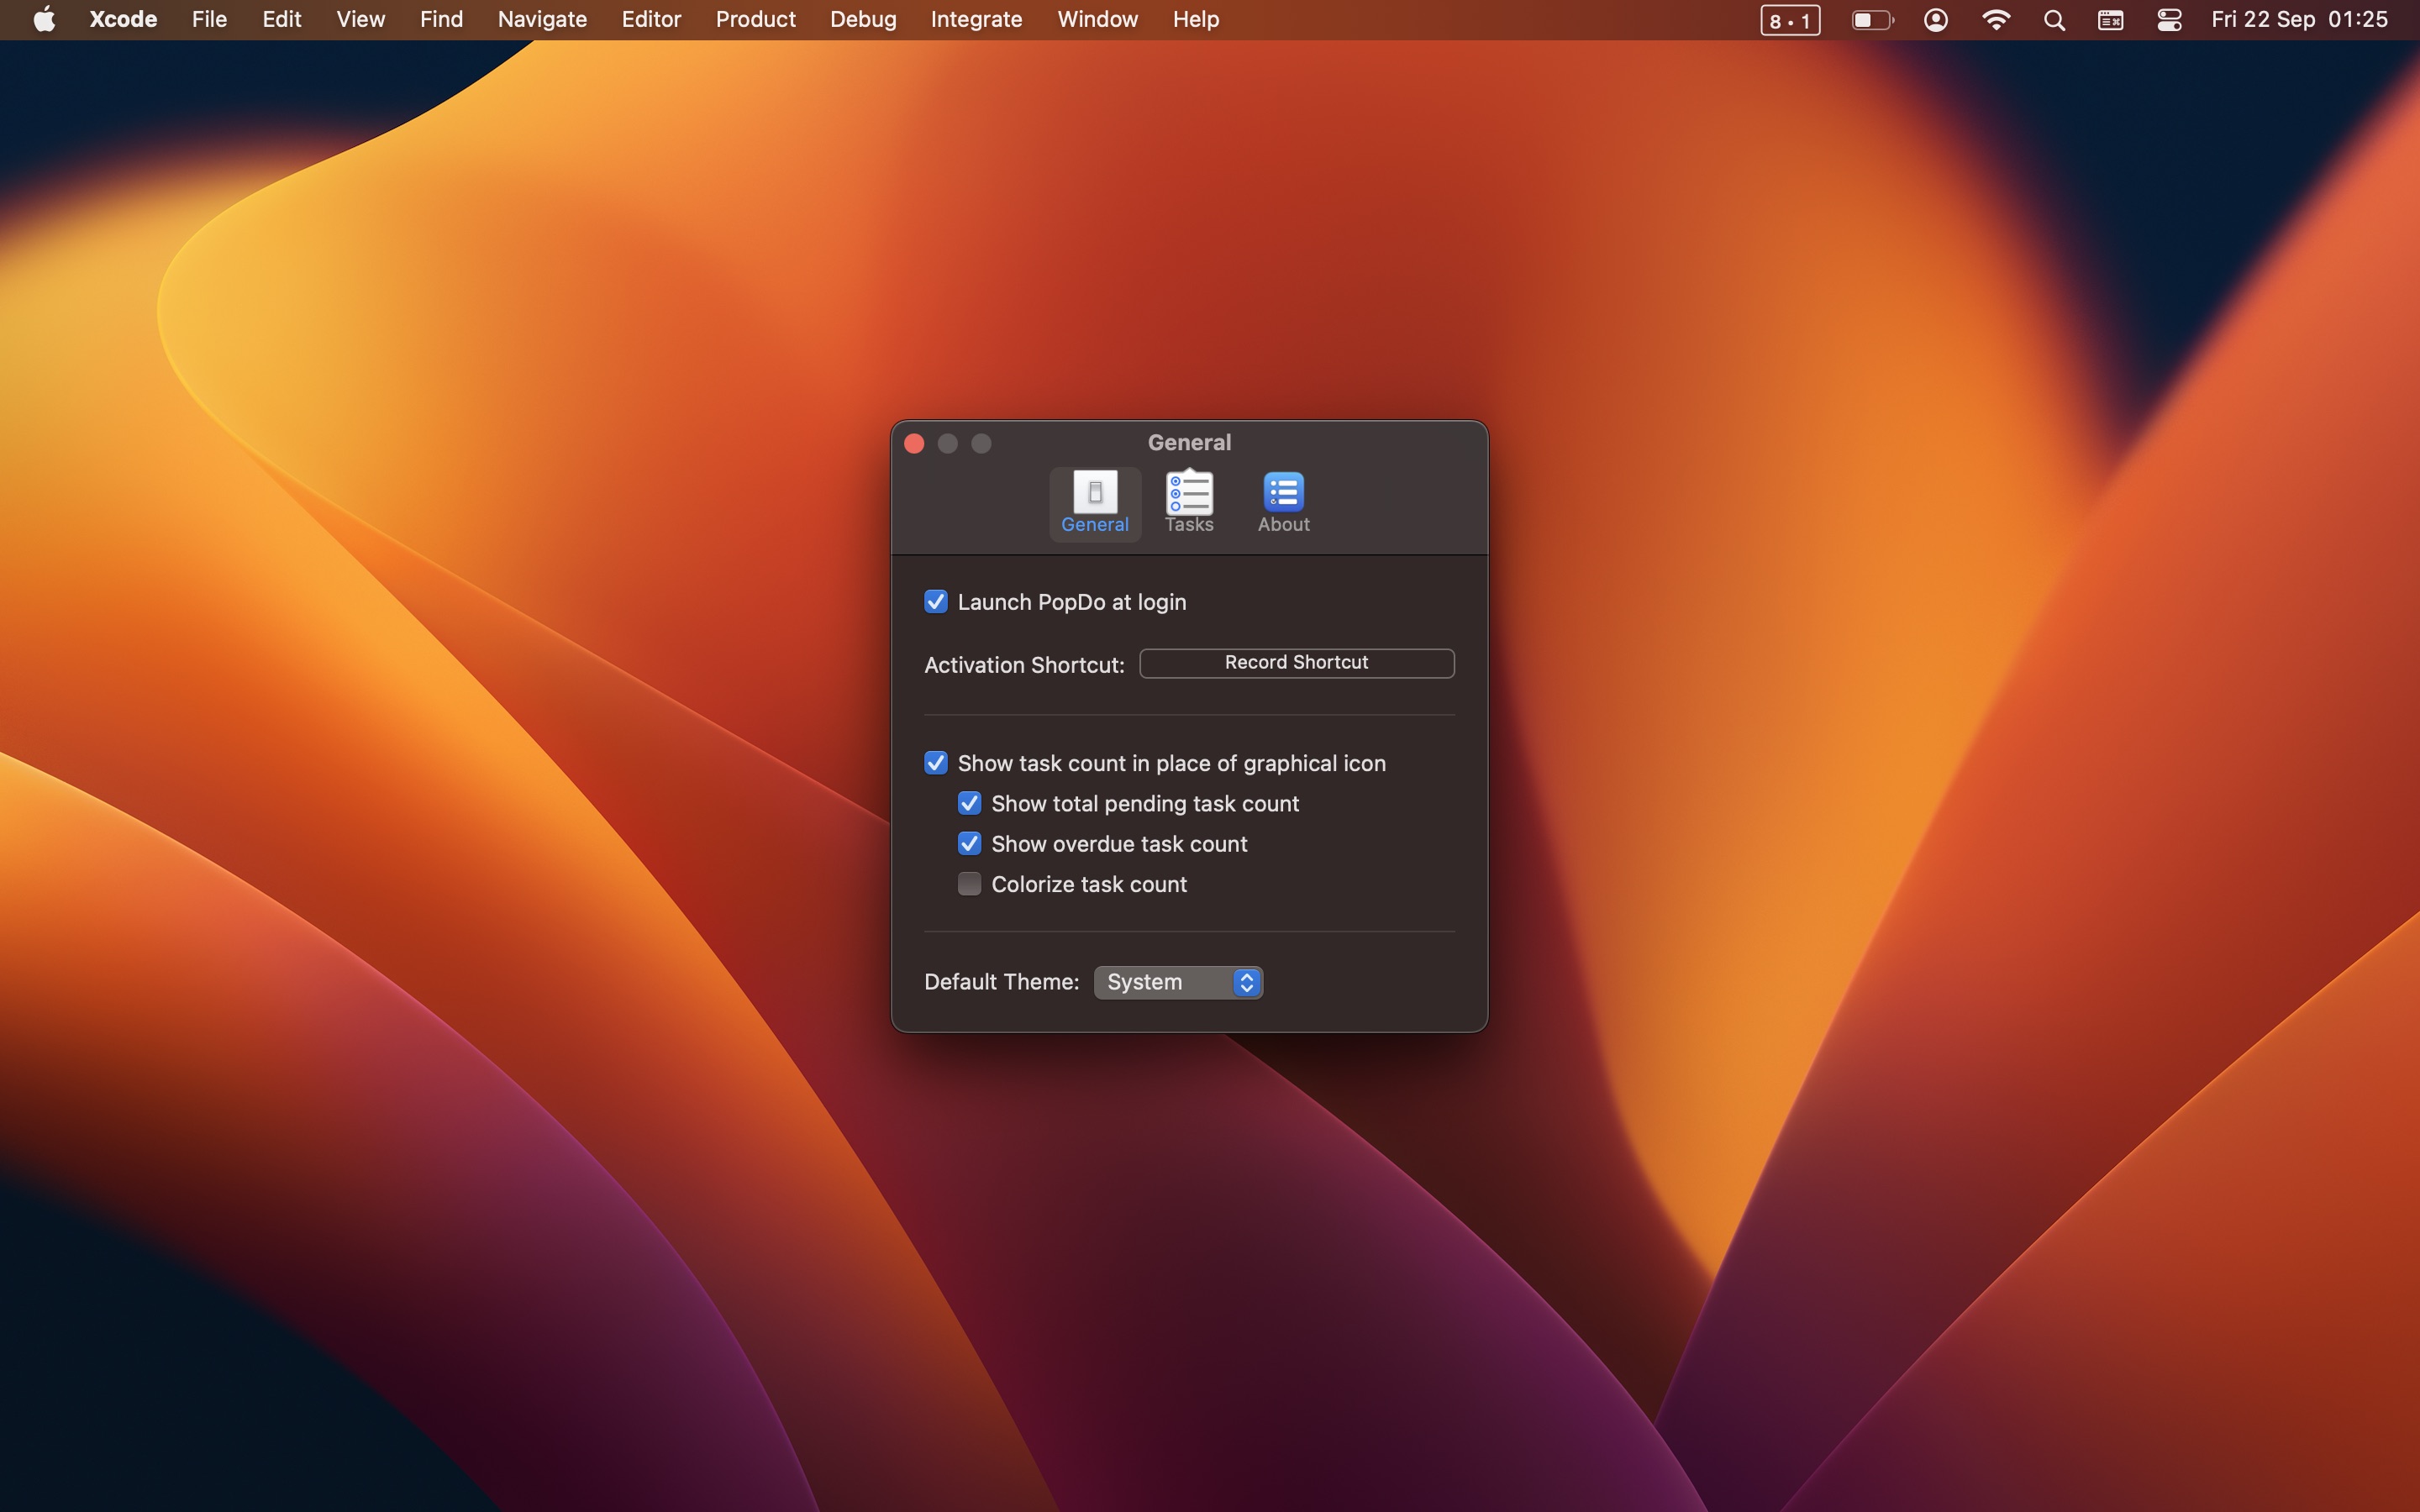Disable Show overdue task count
Viewport: 2420px width, 1512px height.
(969, 843)
